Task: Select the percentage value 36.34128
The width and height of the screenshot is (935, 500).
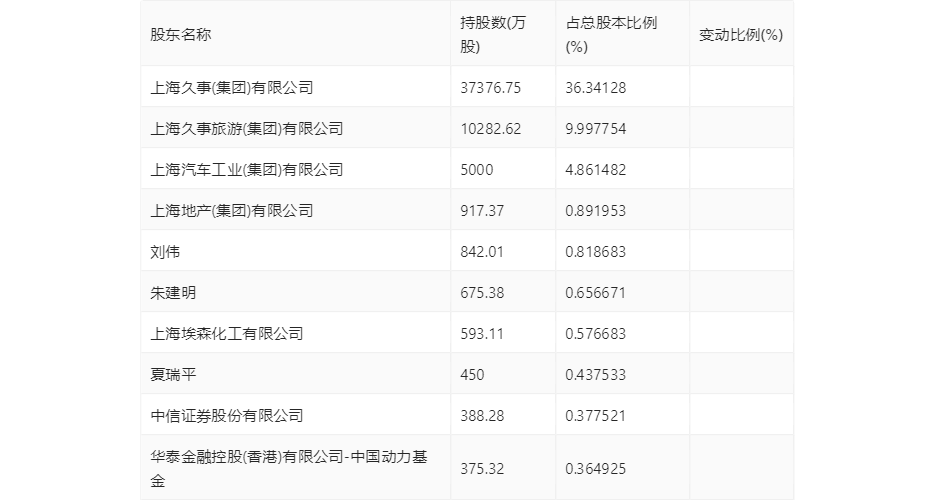Action: point(596,88)
